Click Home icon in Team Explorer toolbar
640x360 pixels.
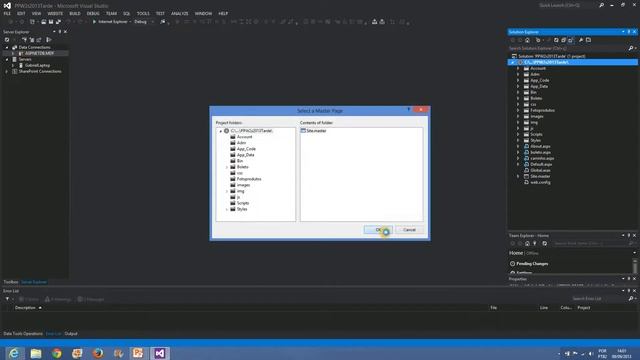coord(527,243)
